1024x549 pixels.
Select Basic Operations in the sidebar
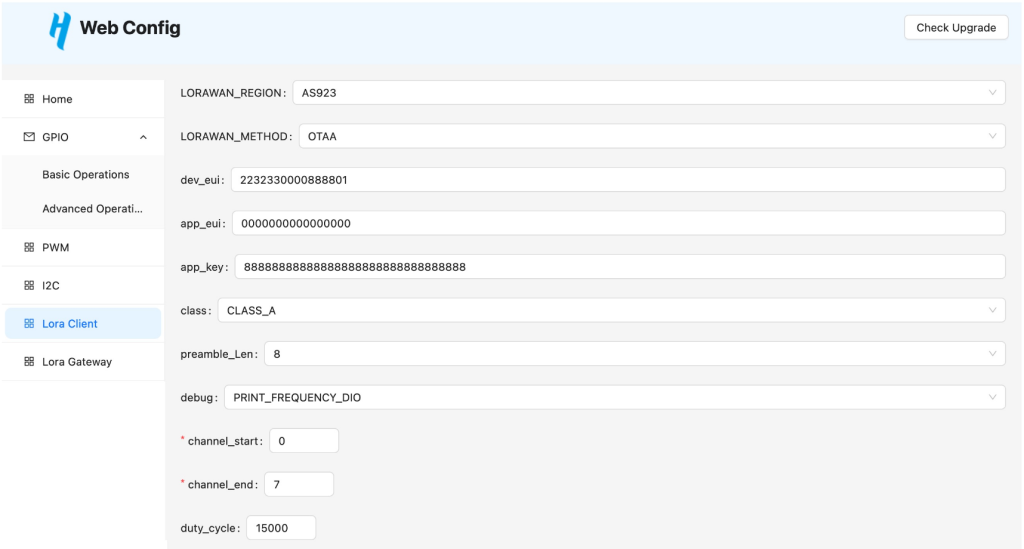point(86,175)
